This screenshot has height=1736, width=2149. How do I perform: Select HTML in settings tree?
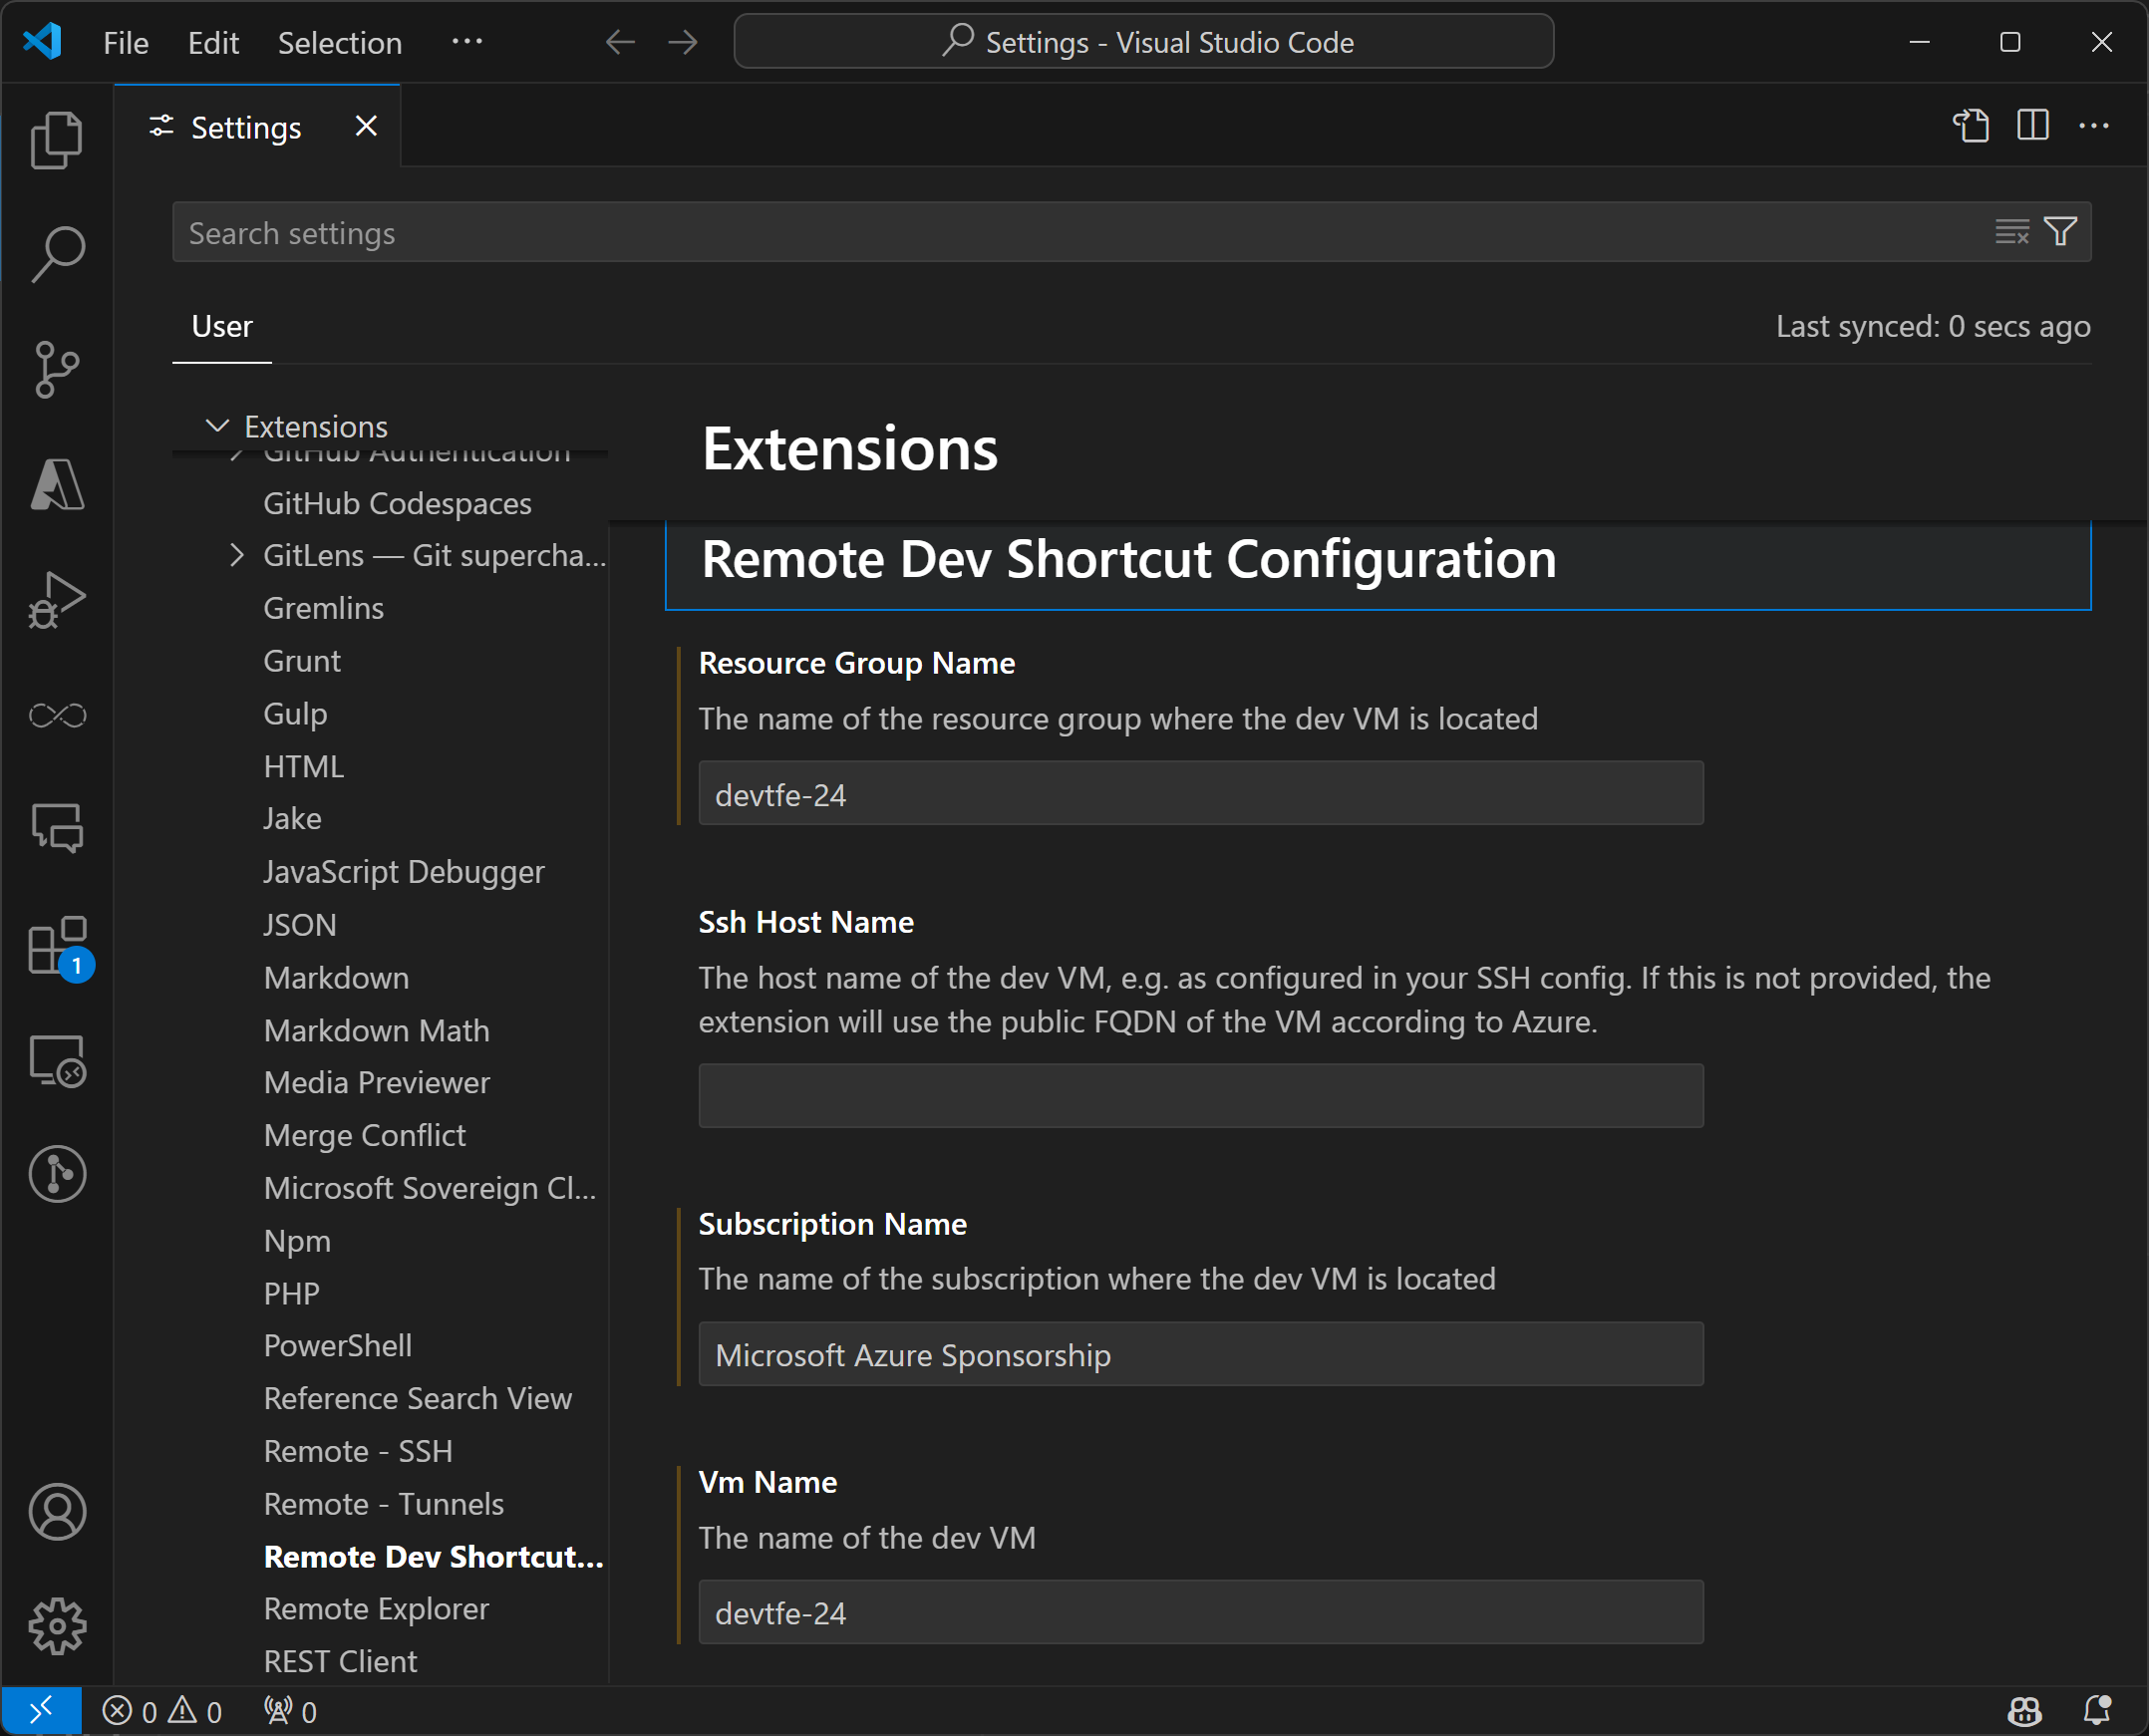point(303,767)
